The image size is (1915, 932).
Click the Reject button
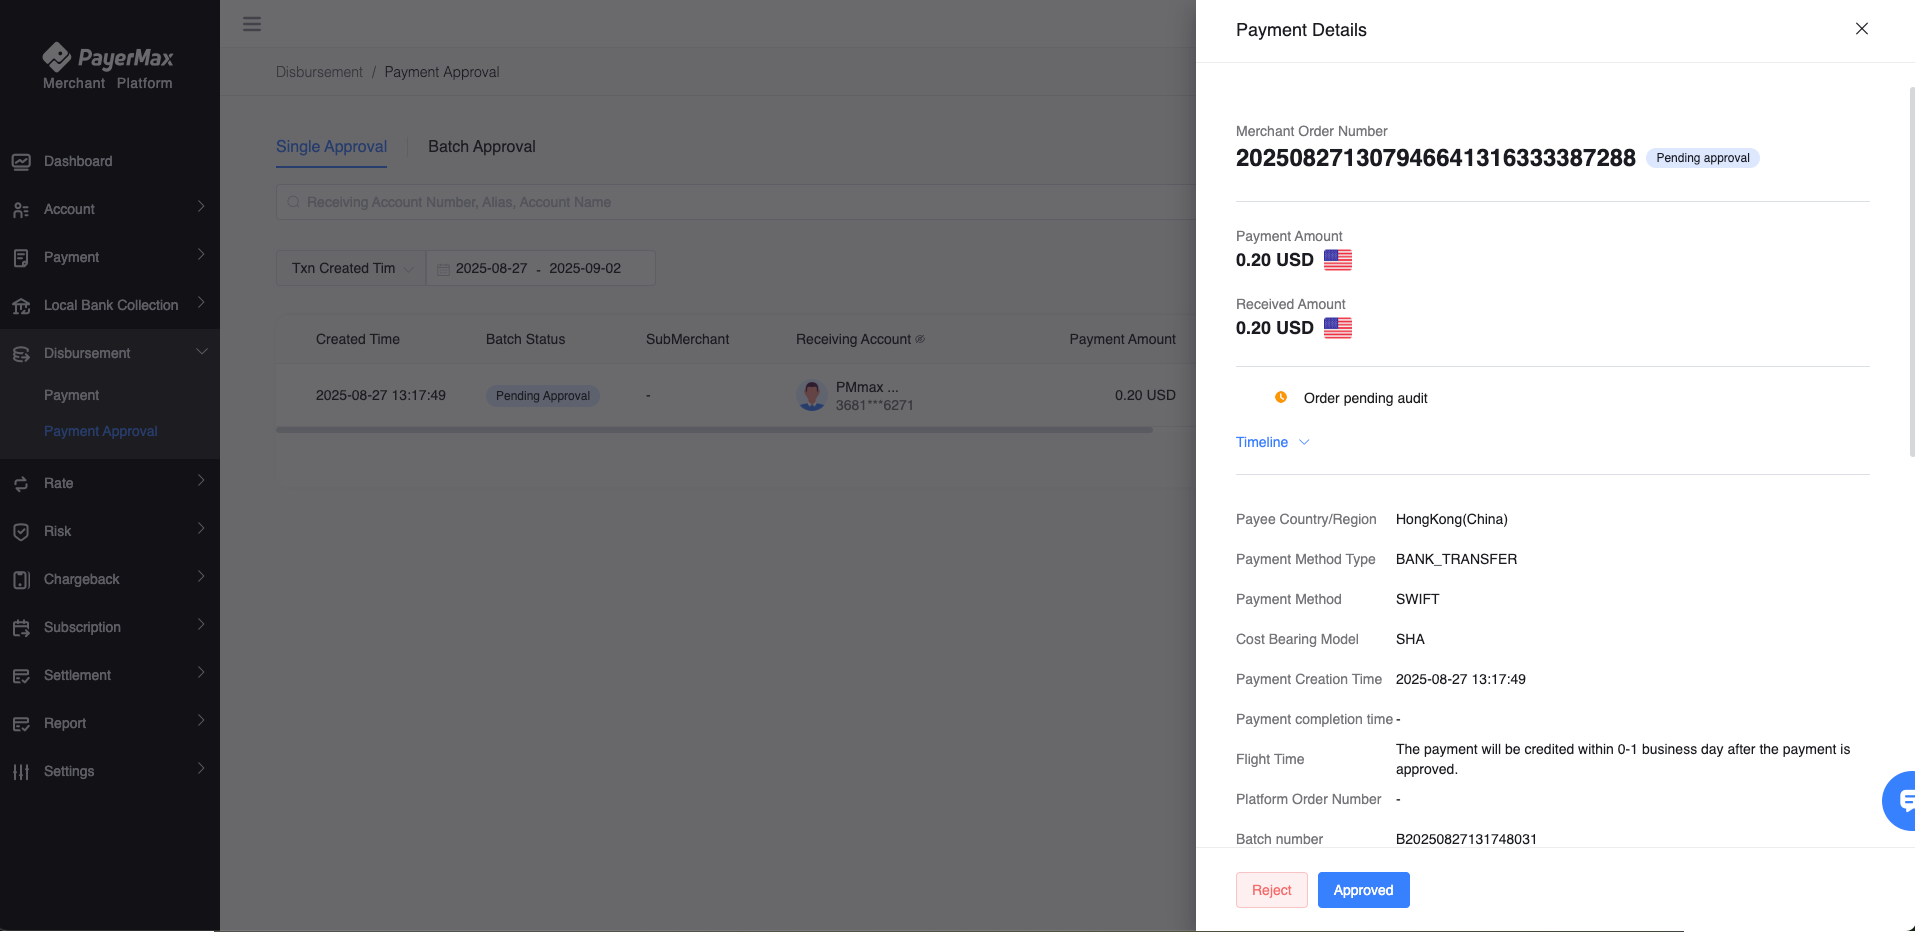click(1271, 890)
